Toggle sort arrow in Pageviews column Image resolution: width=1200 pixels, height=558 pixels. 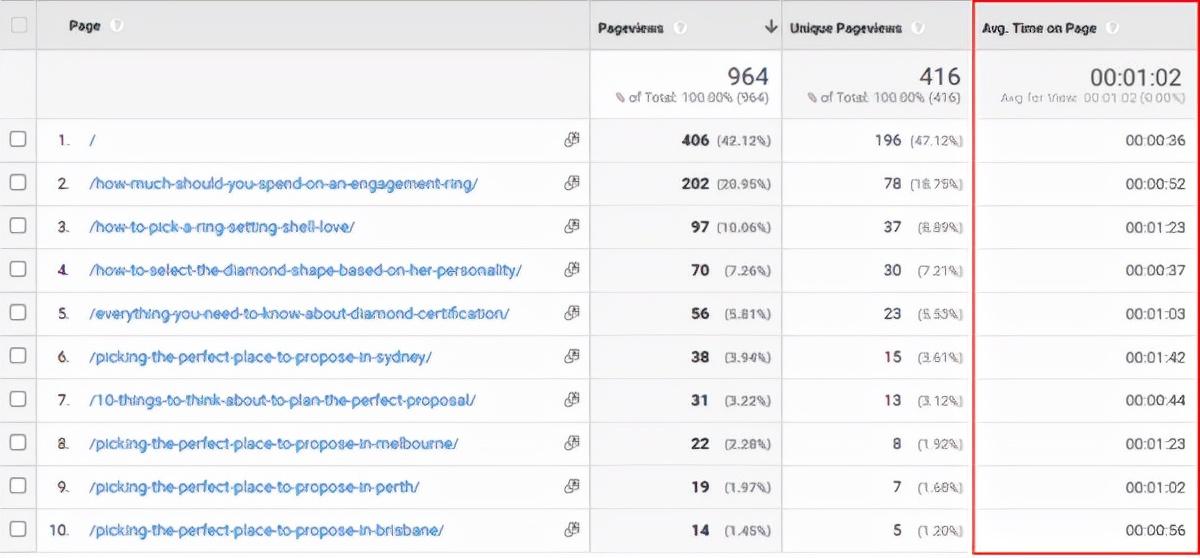point(770,28)
